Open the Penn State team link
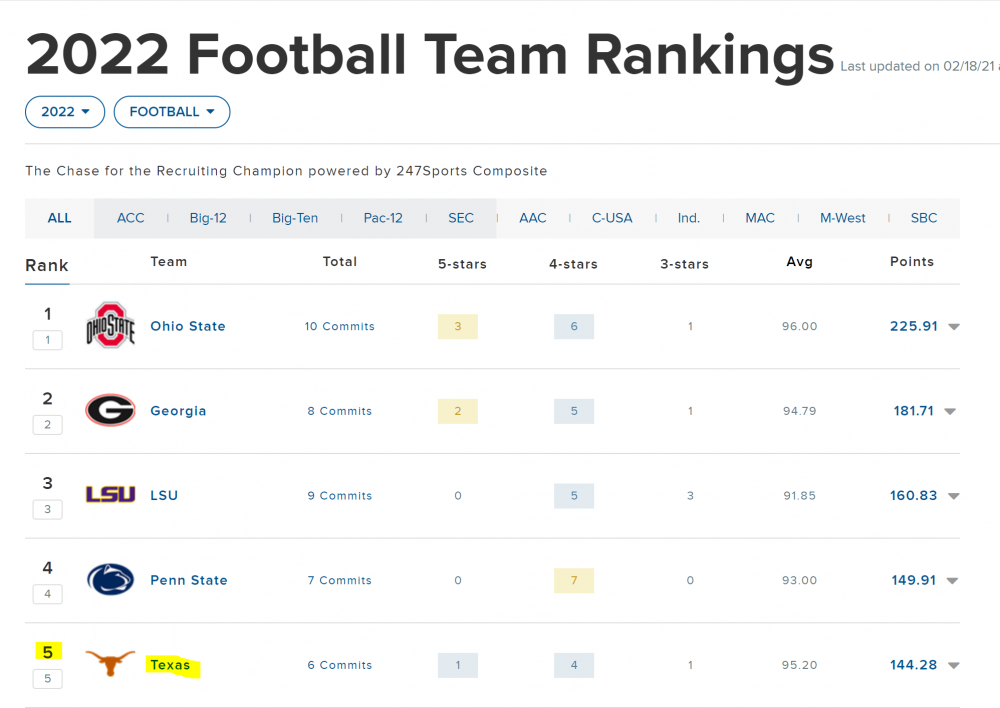The width and height of the screenshot is (1000, 708). click(x=189, y=580)
